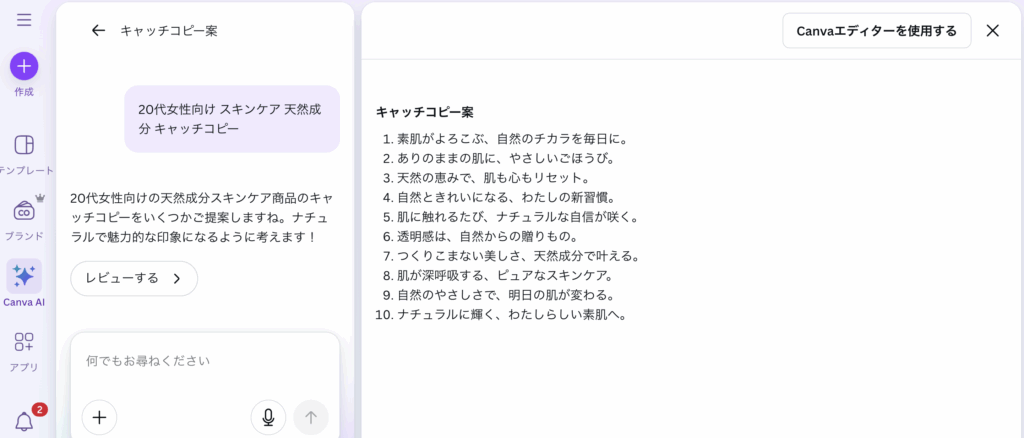The height and width of the screenshot is (438, 1024).
Task: Expand the レビューする chevron button
Action: (x=134, y=278)
